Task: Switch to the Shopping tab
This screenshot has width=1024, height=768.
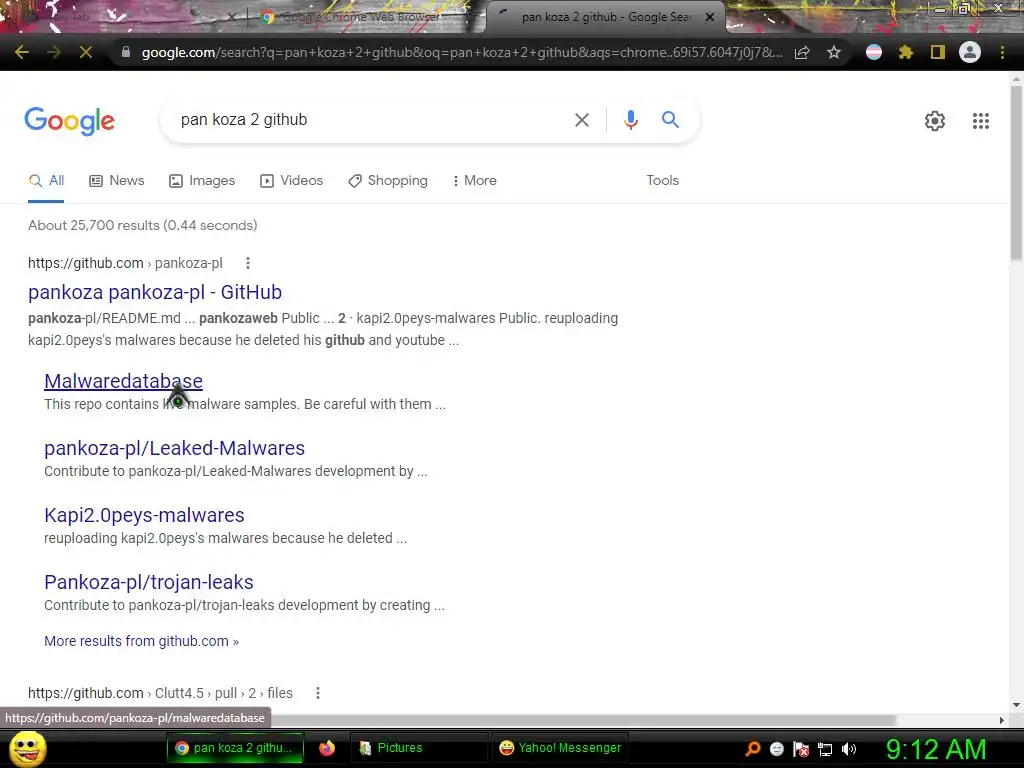Action: click(388, 180)
